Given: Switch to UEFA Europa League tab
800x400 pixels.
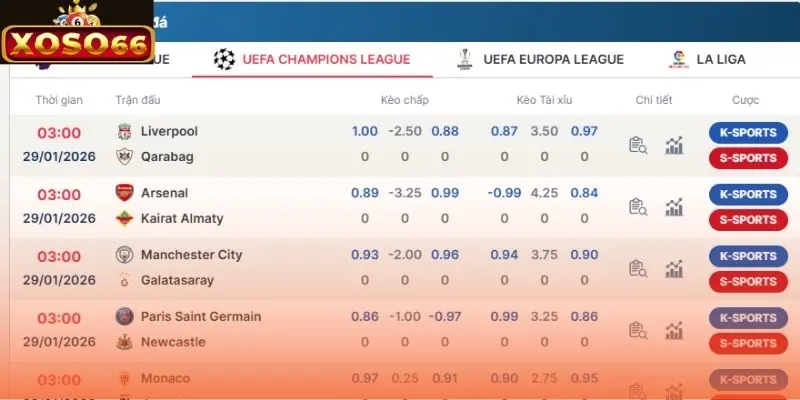Looking at the screenshot, I should click(541, 59).
